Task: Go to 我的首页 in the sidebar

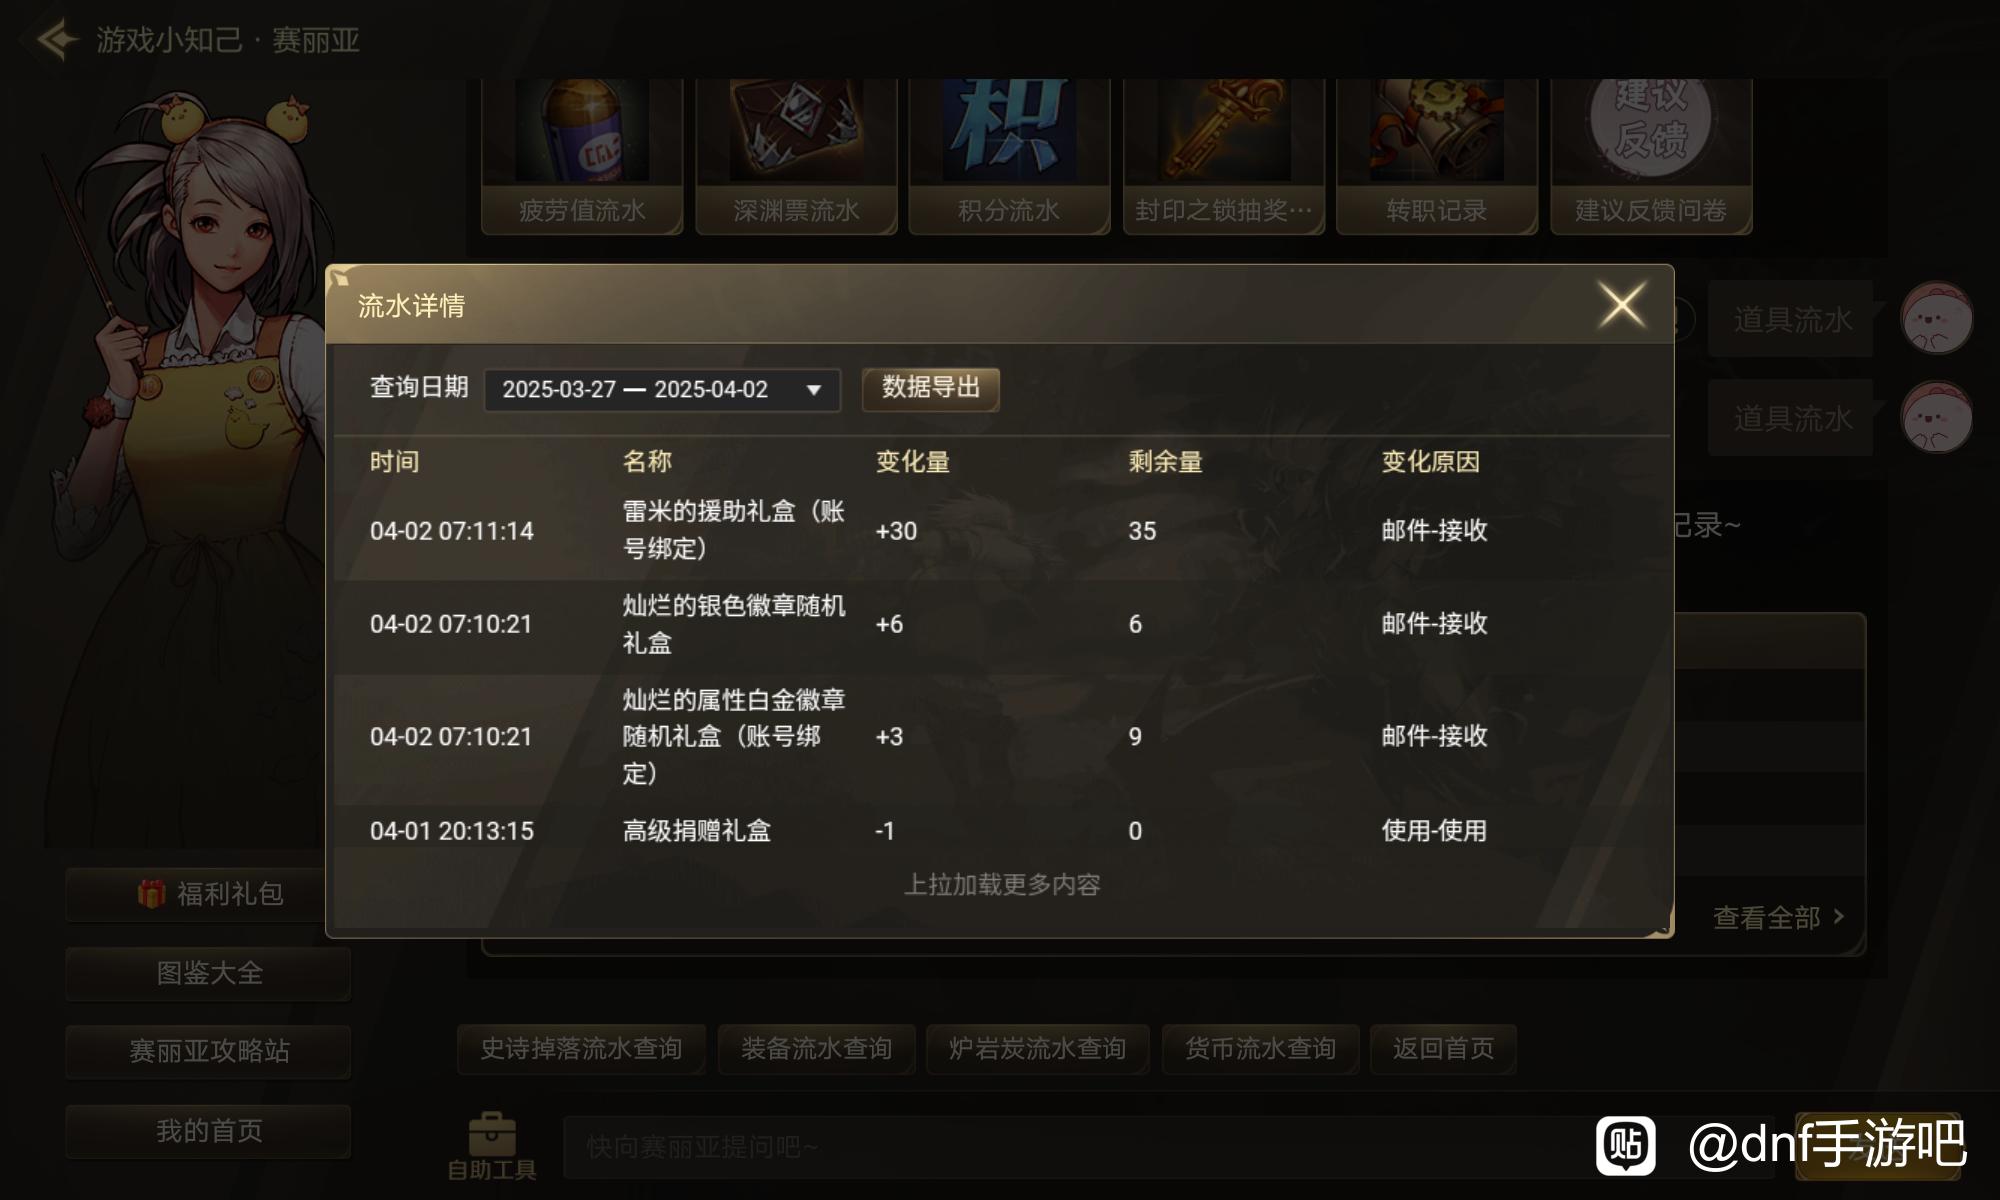Action: point(208,1131)
